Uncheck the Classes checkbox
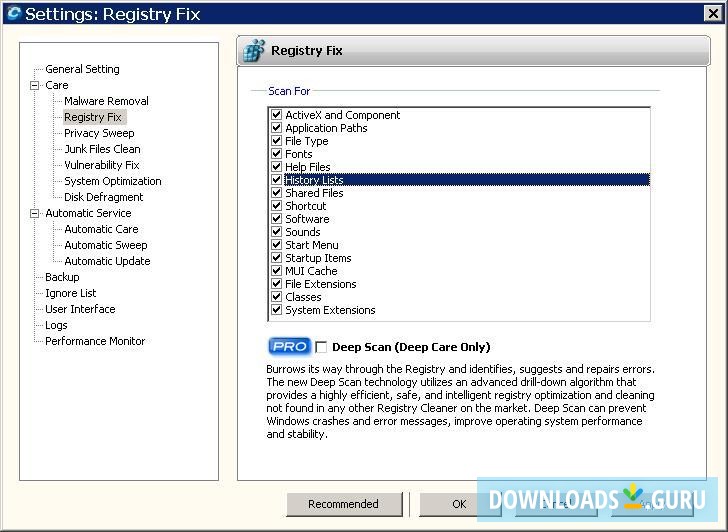 click(x=277, y=296)
